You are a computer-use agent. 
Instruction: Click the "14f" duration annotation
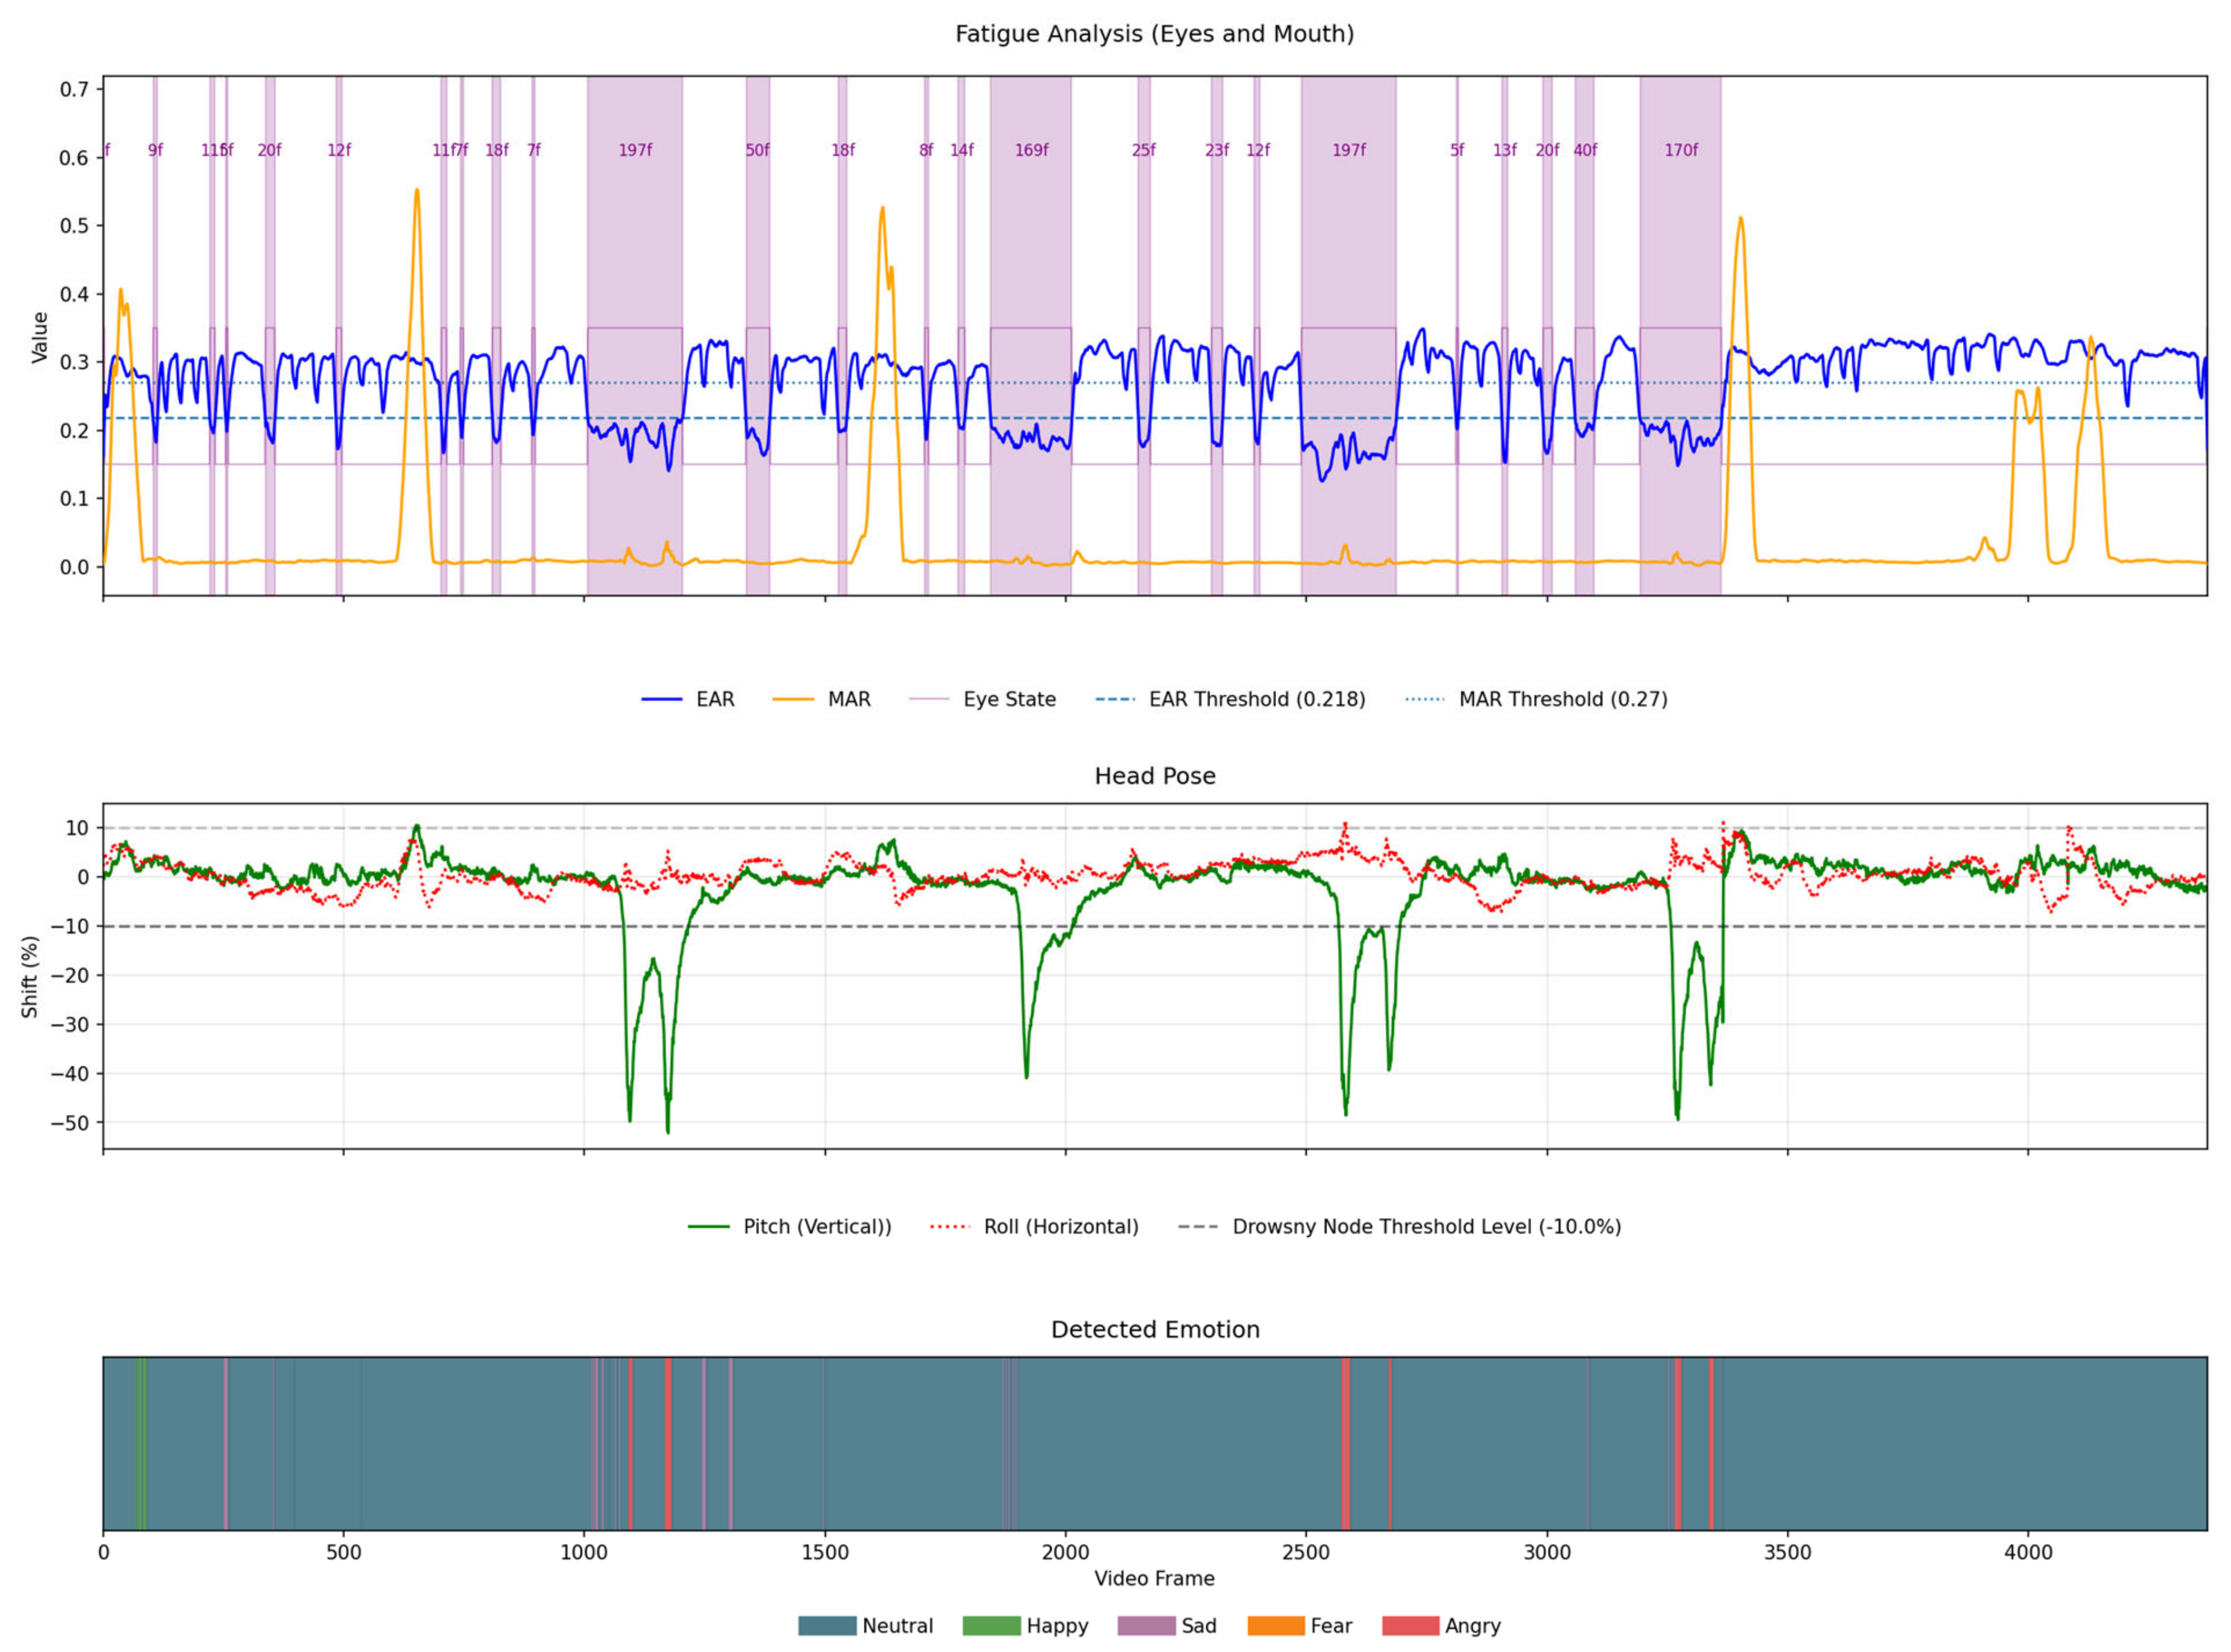pyautogui.click(x=961, y=150)
